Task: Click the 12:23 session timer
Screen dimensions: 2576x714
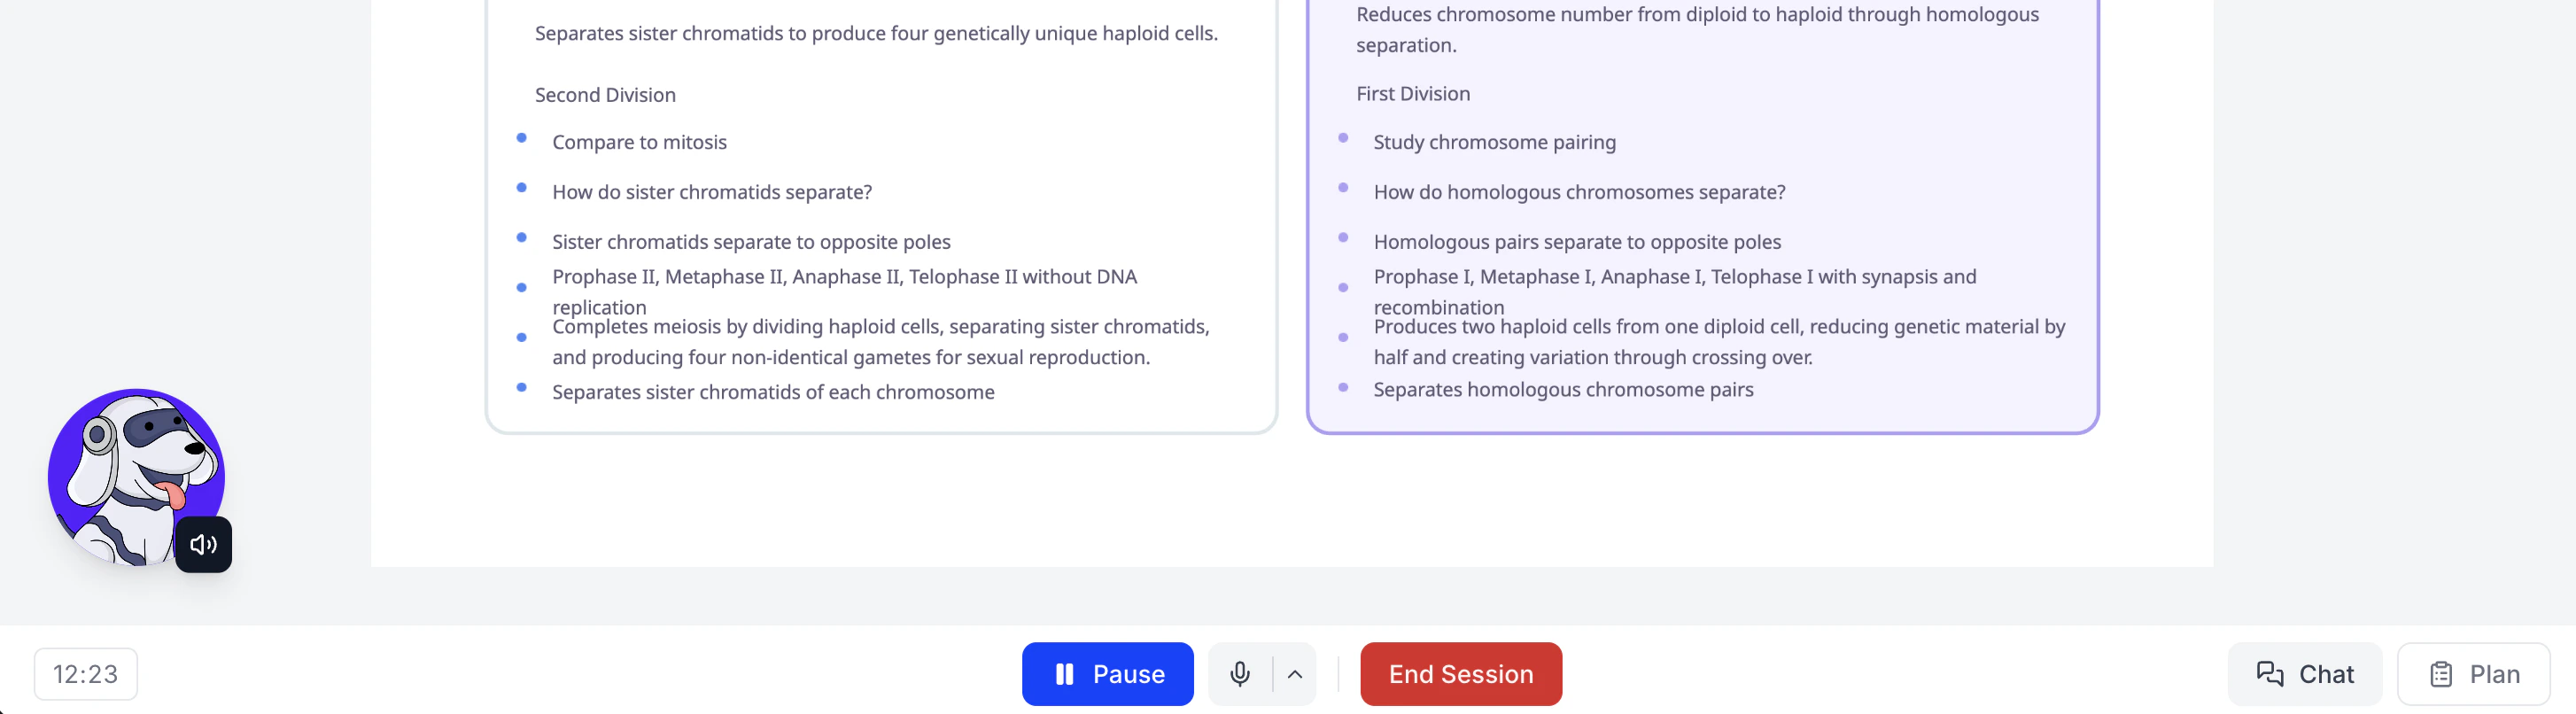Action: (x=85, y=674)
